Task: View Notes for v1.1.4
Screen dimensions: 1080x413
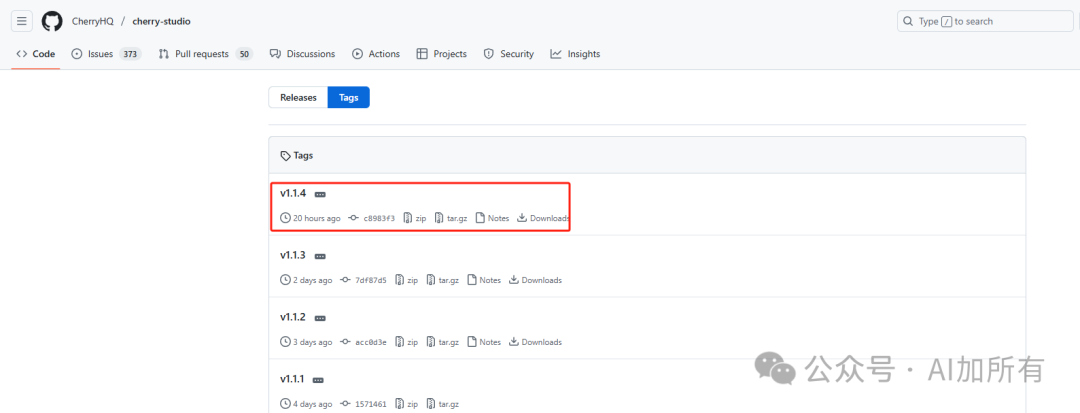Action: click(x=492, y=218)
